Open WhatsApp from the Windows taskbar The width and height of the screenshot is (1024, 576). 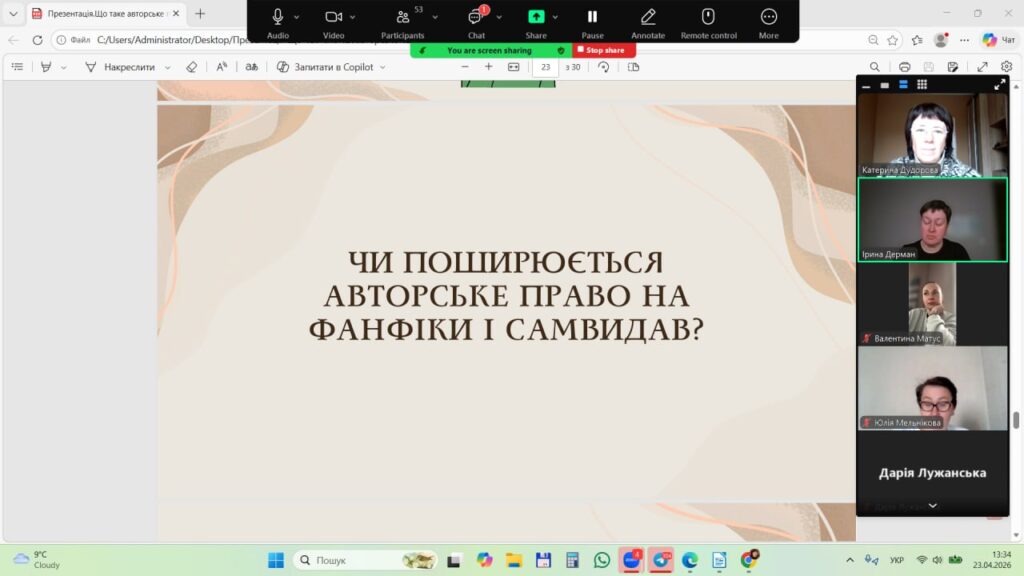click(602, 560)
